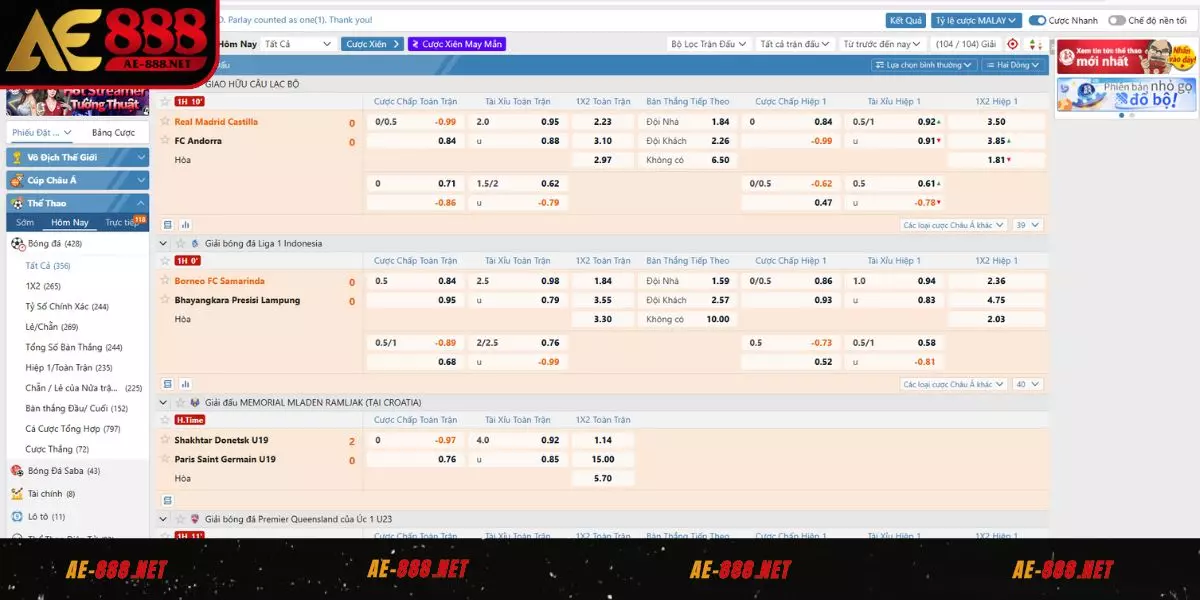Screen dimensions: 1200x600
Task: Click the Lô tô icon
Action: [x=17, y=517]
